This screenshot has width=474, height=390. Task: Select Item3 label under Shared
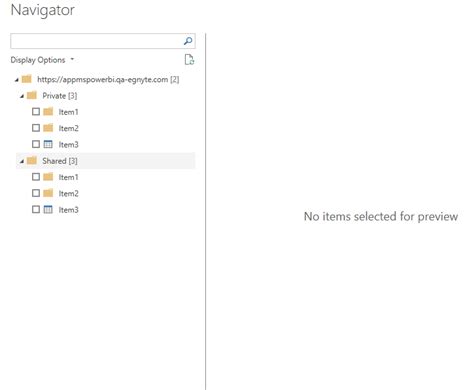click(x=68, y=210)
